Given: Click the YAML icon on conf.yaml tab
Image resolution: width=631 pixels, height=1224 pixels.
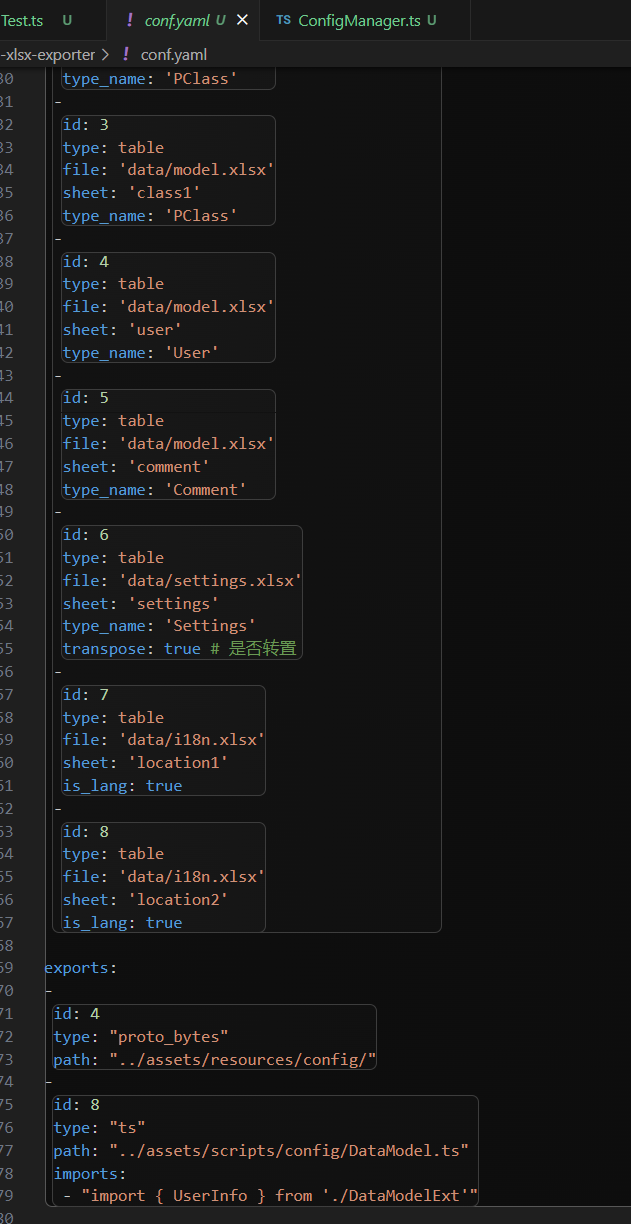Looking at the screenshot, I should tap(129, 20).
